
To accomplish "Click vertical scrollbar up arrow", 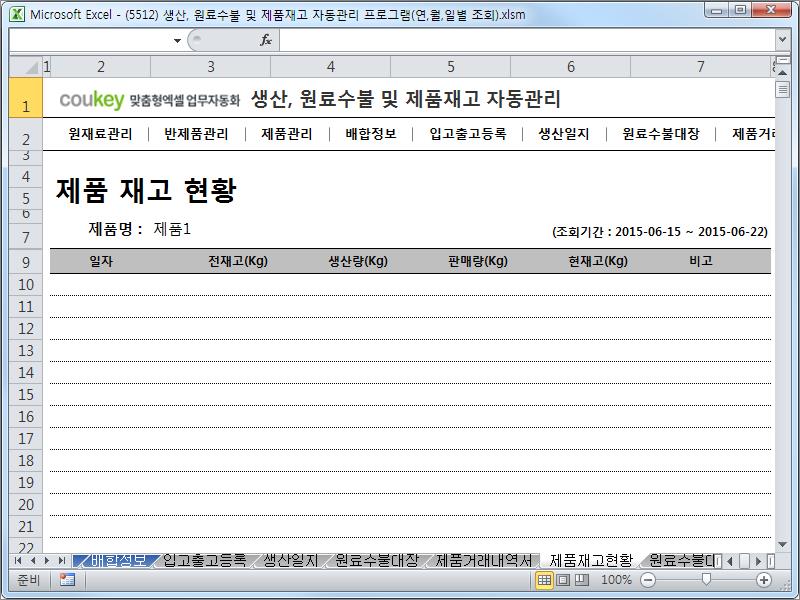I will pyautogui.click(x=782, y=73).
